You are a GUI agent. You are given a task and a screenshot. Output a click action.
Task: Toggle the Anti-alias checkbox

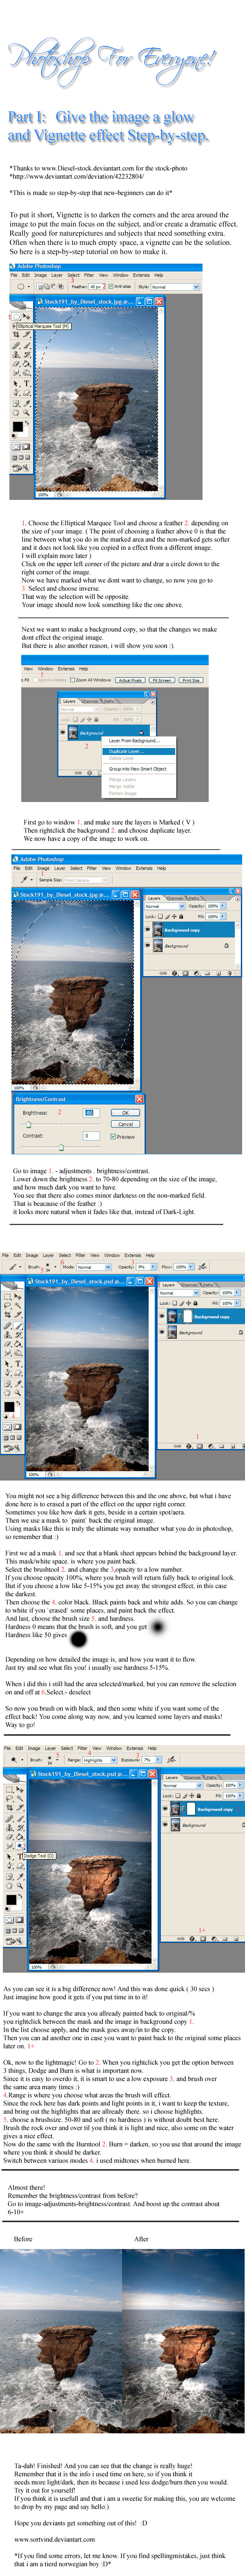point(111,286)
